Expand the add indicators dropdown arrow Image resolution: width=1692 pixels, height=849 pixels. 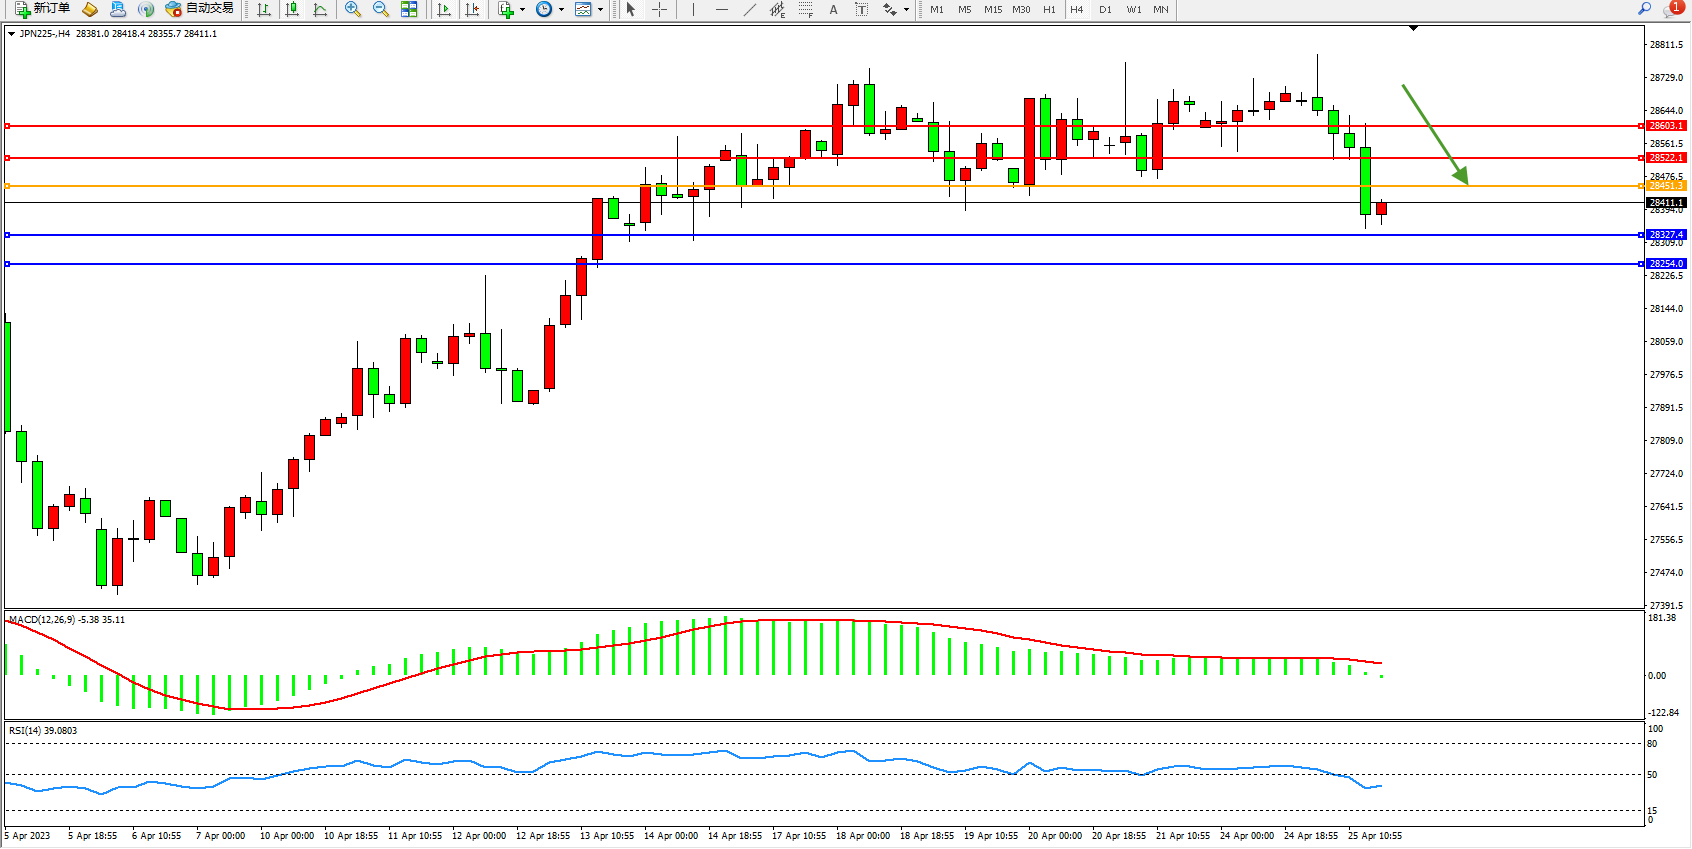tap(522, 10)
